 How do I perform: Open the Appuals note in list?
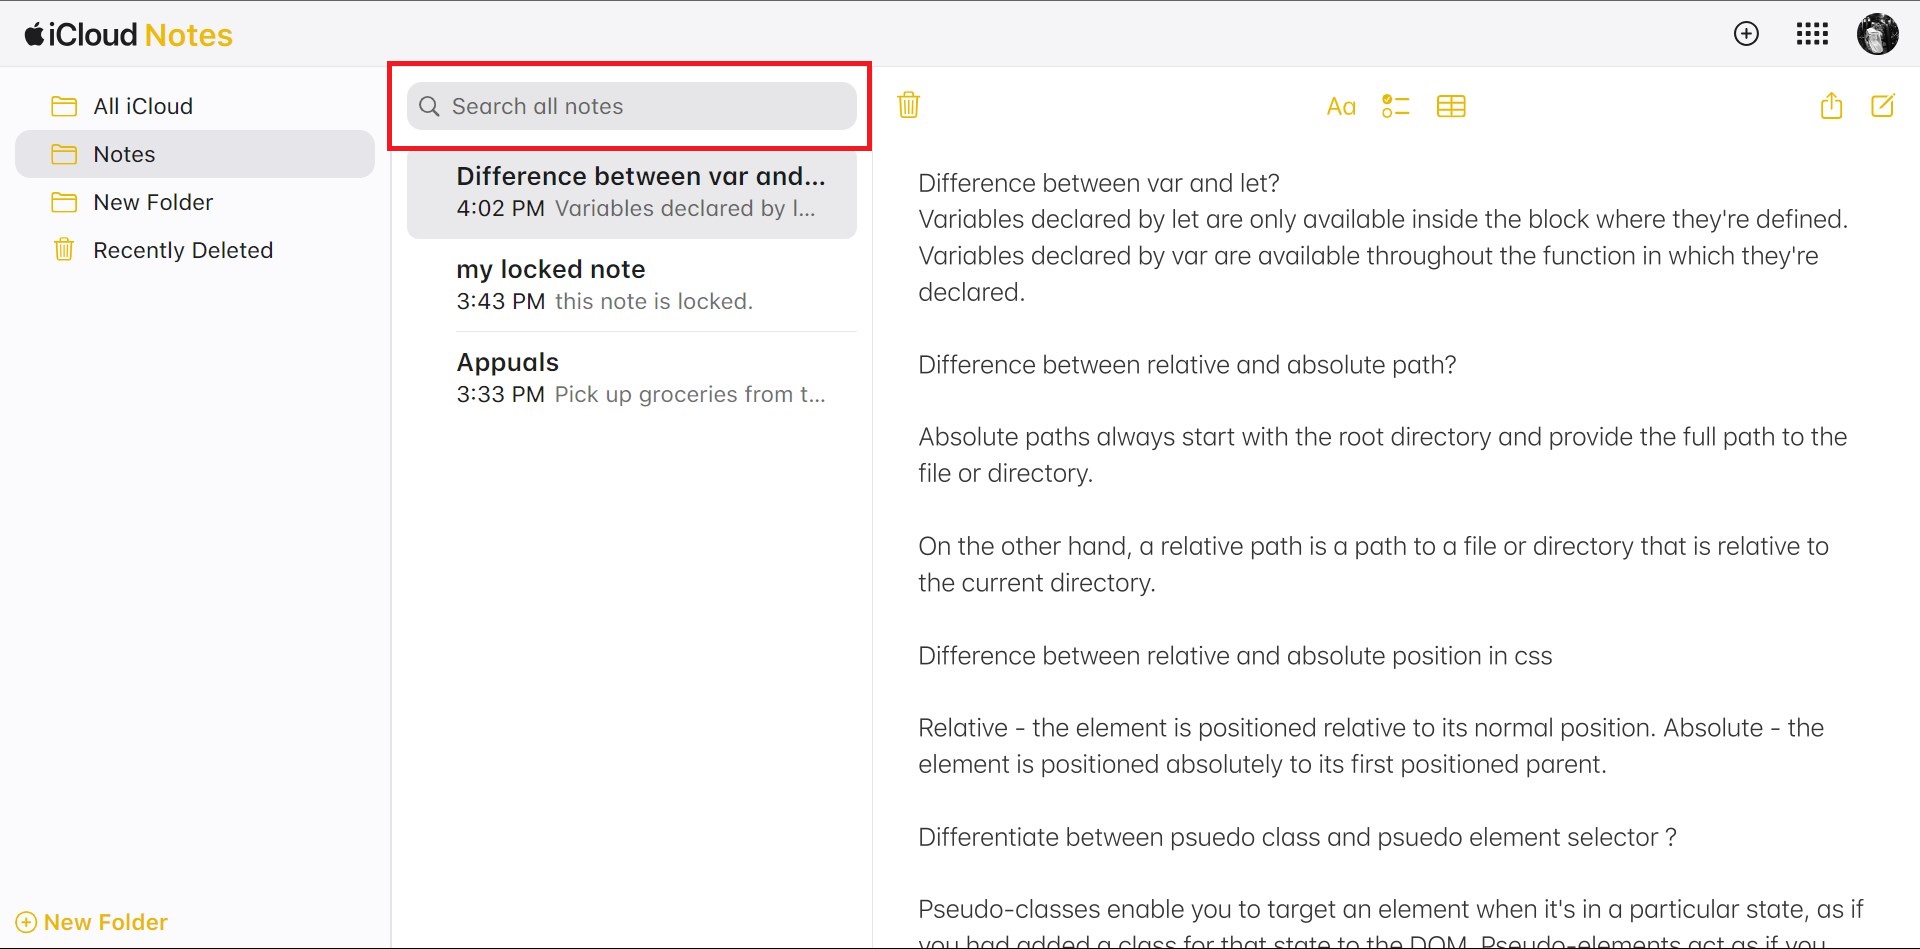(x=632, y=378)
